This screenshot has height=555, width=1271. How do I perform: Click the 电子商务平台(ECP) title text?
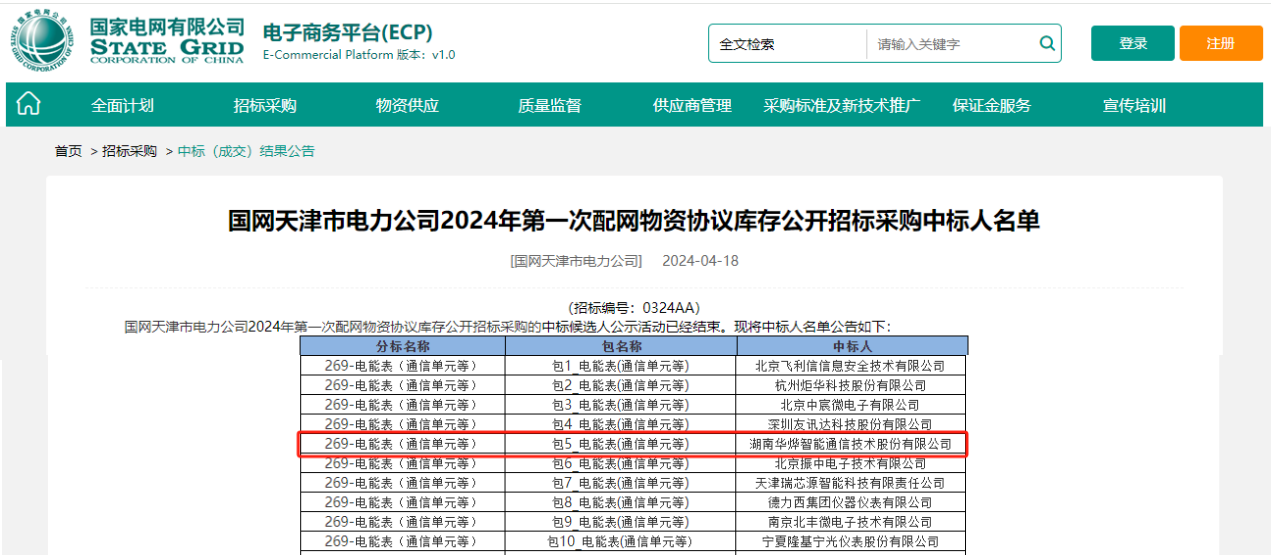pos(346,31)
